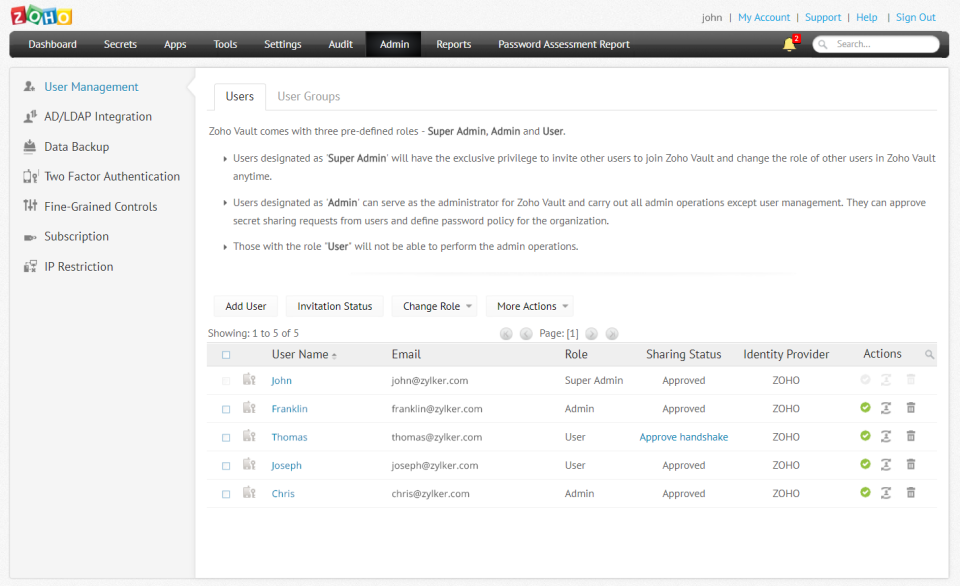Click the Add User button
Image resolution: width=960 pixels, height=586 pixels.
[245, 306]
